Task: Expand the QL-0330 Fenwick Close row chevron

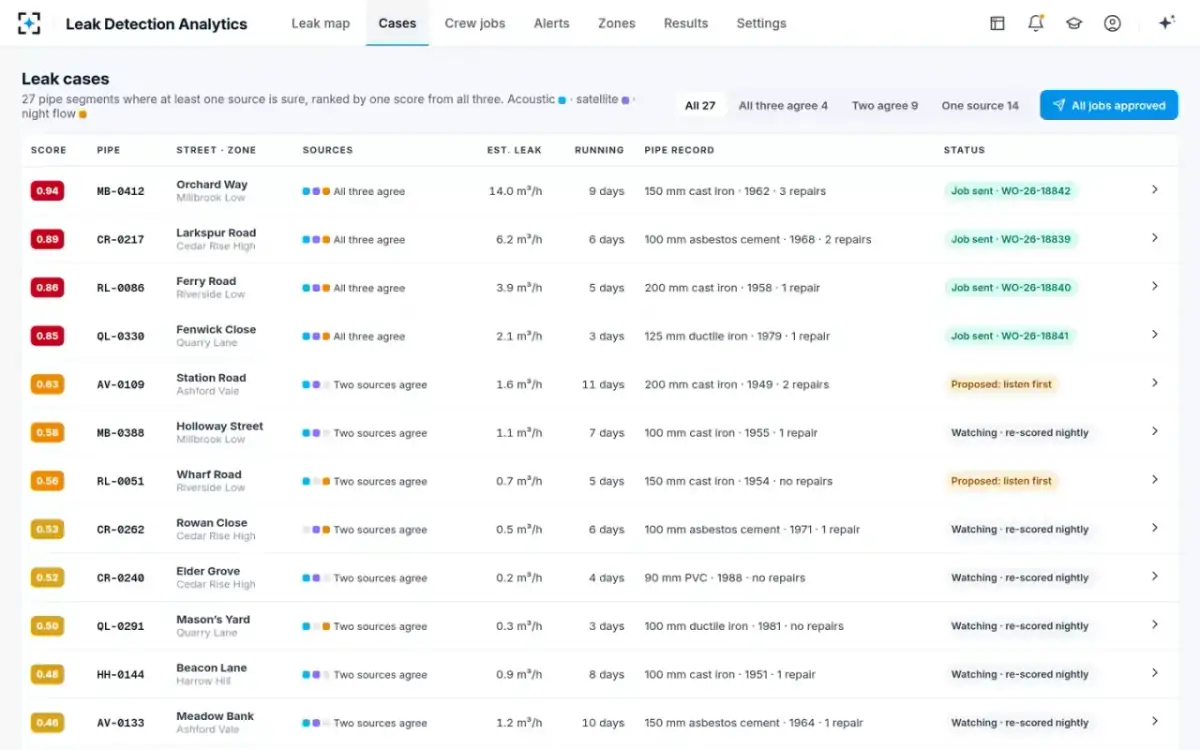Action: (1155, 334)
